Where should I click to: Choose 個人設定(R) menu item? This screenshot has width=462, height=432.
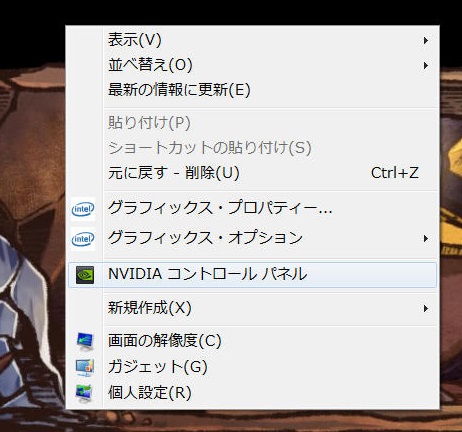(252, 393)
